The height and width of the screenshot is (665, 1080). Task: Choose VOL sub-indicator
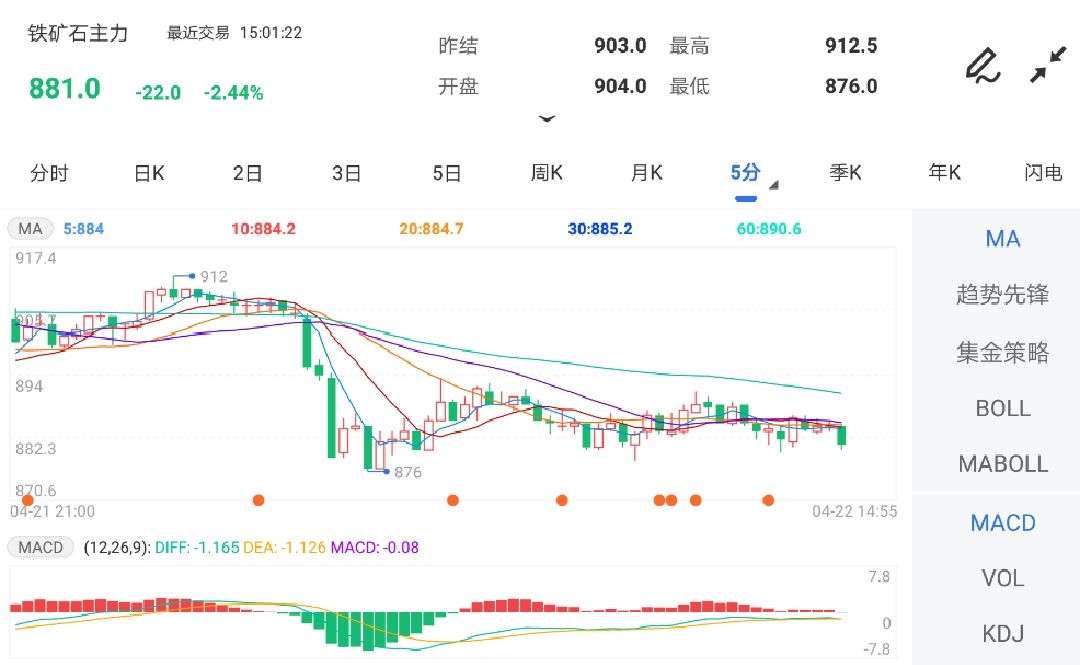click(x=1003, y=578)
